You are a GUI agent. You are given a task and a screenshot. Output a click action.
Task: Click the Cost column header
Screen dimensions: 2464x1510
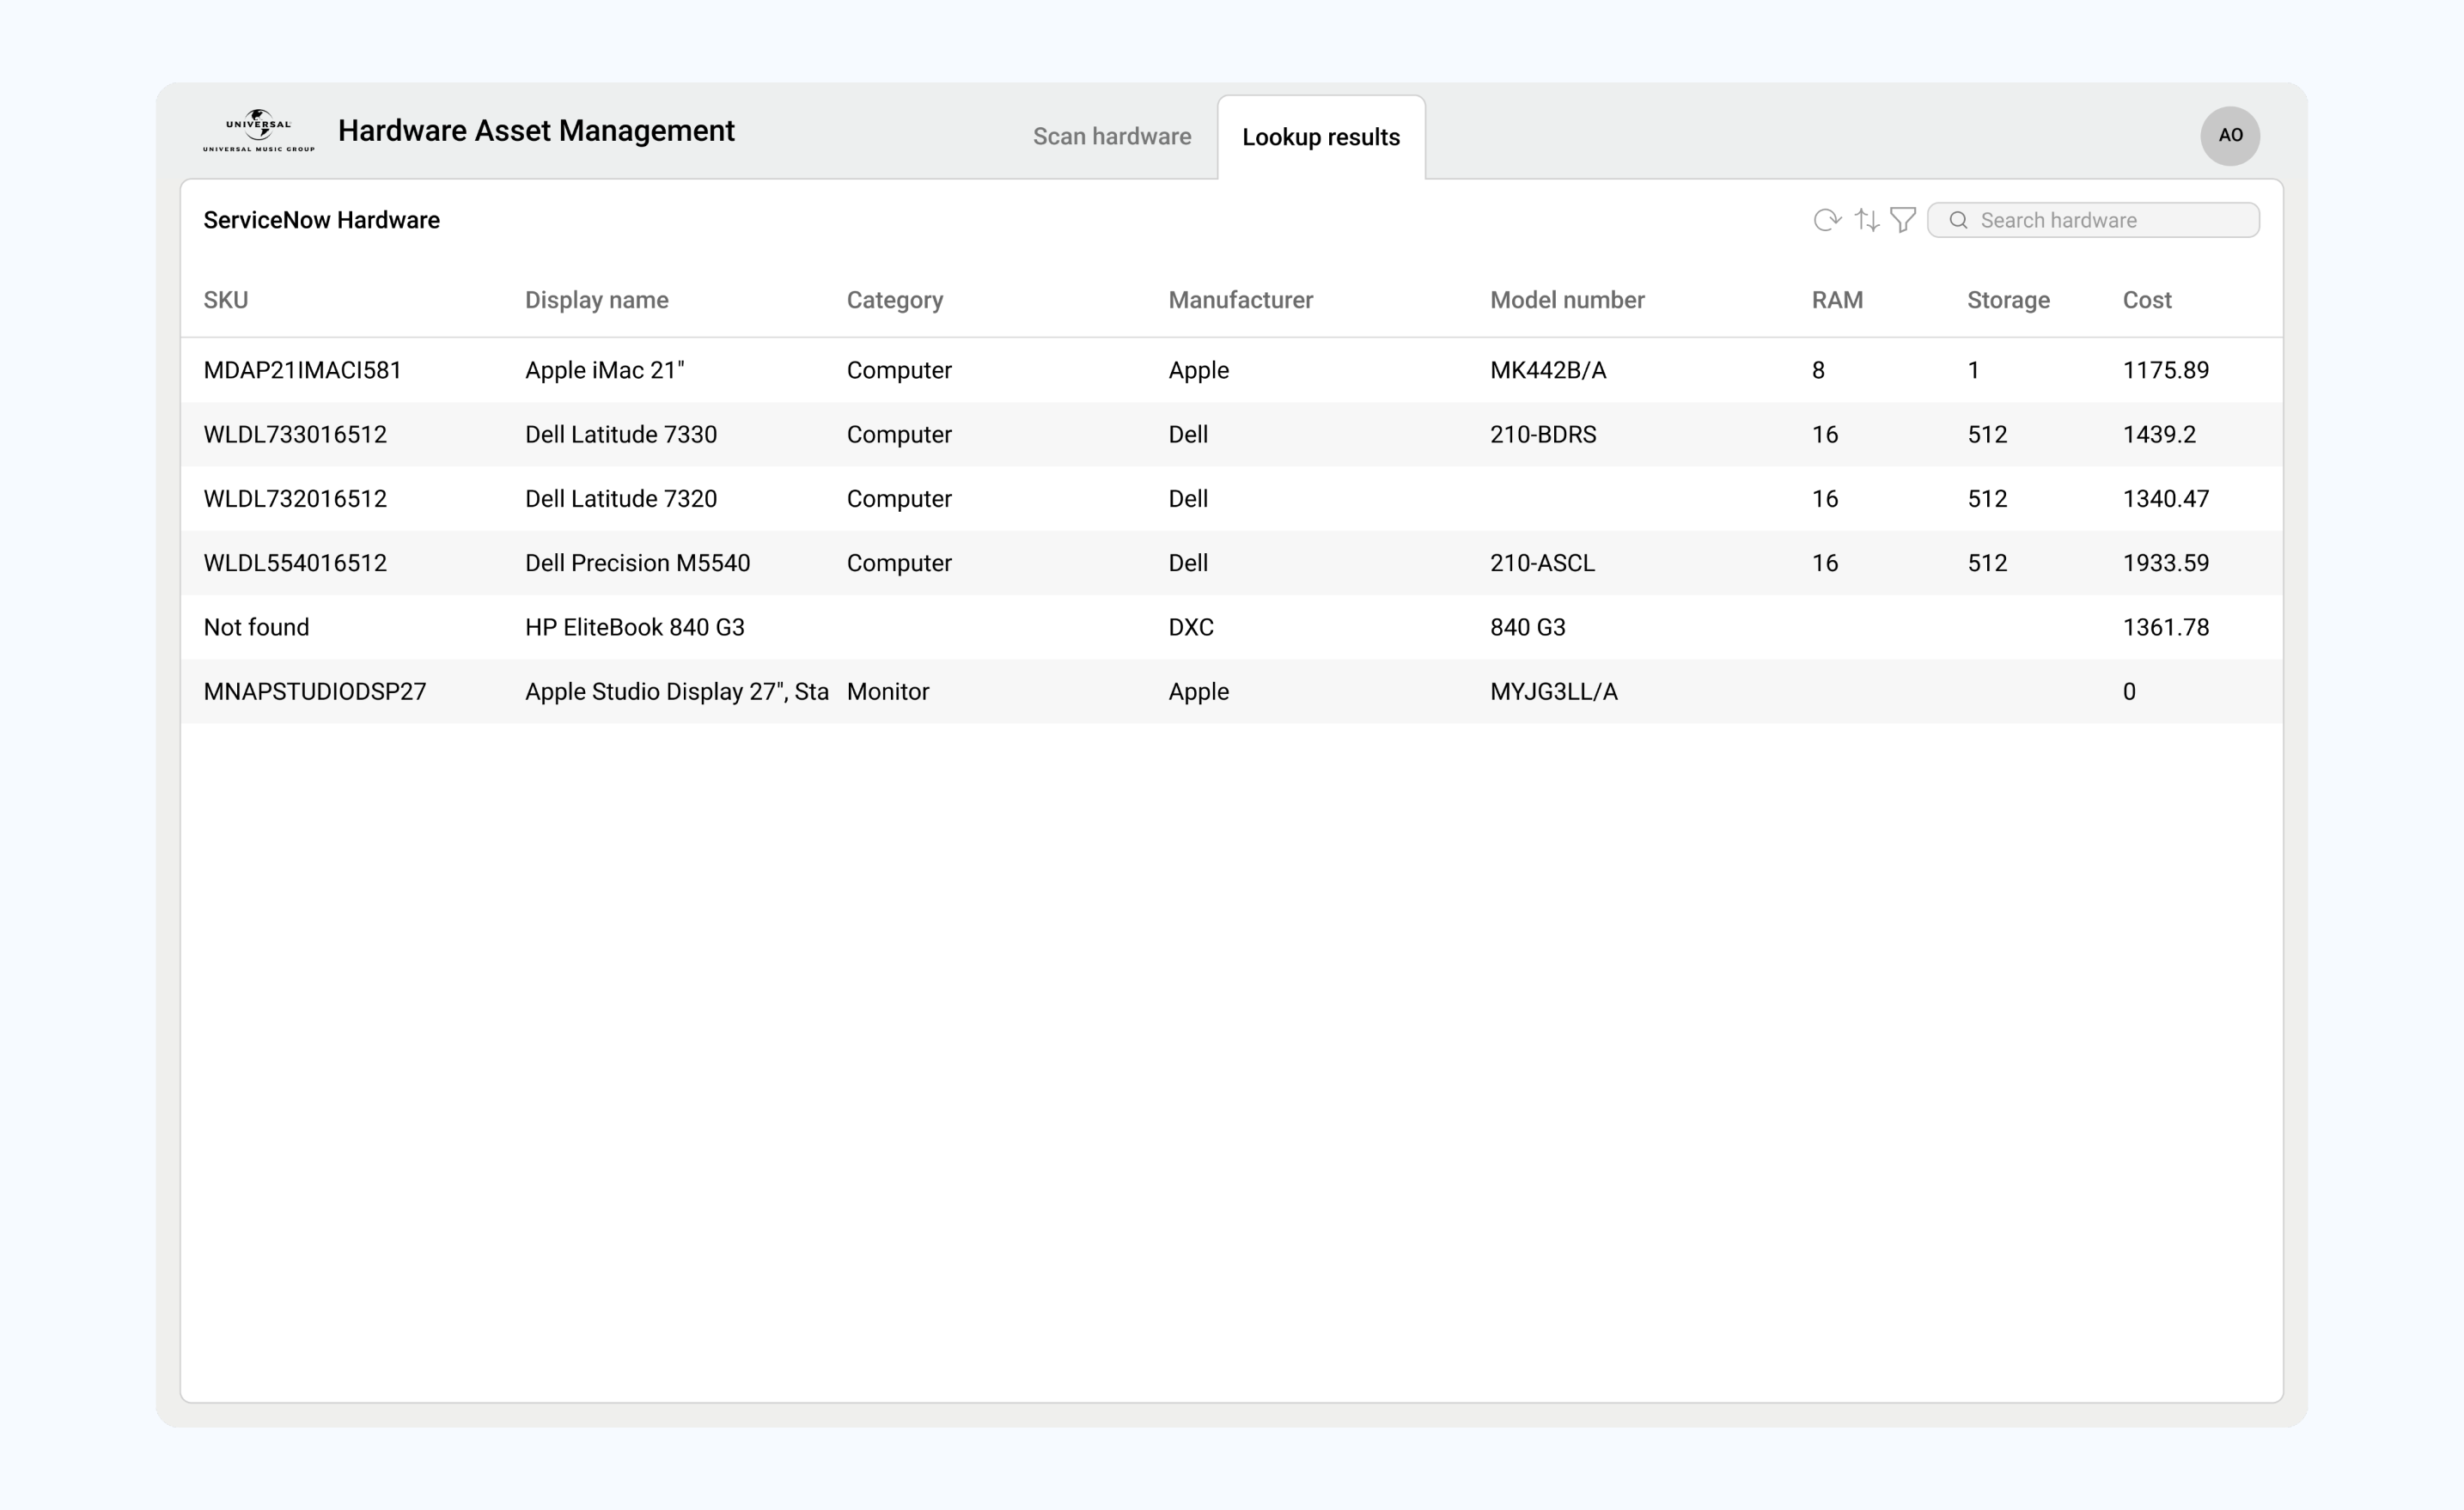click(2147, 300)
